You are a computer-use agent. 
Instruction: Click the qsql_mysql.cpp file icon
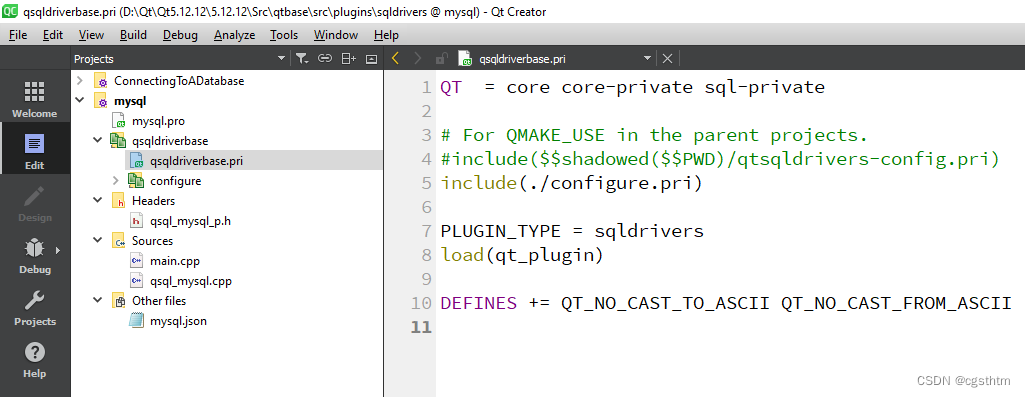[x=136, y=281]
